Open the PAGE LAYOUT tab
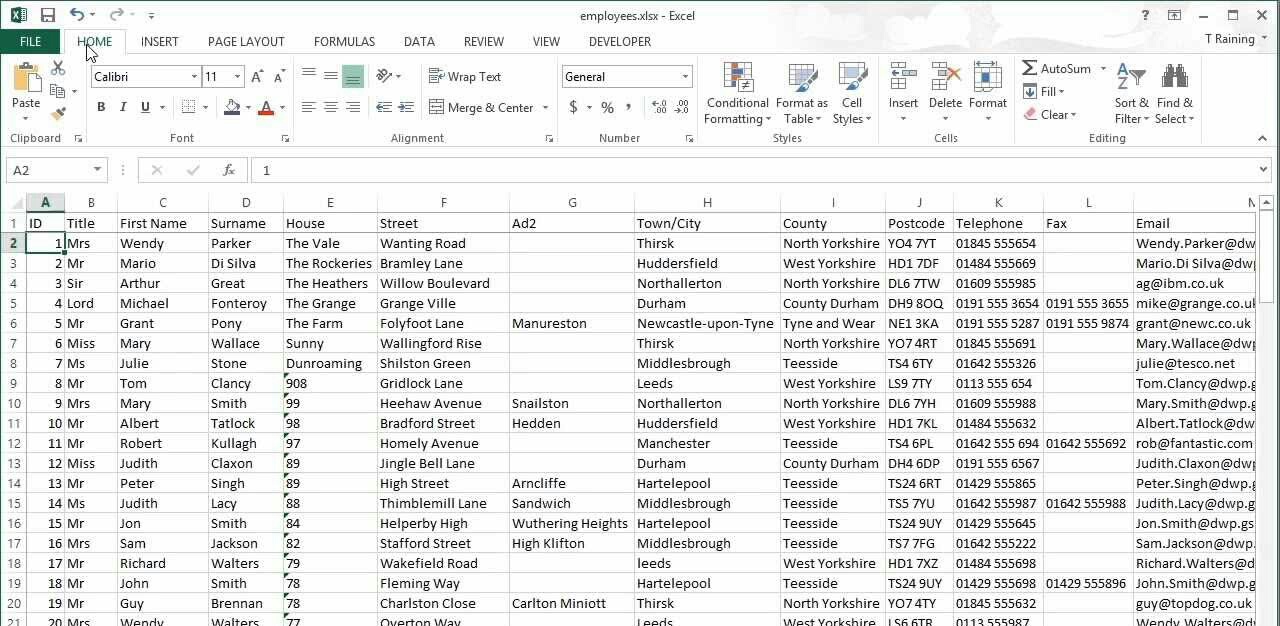Image resolution: width=1280 pixels, height=626 pixels. tap(246, 41)
